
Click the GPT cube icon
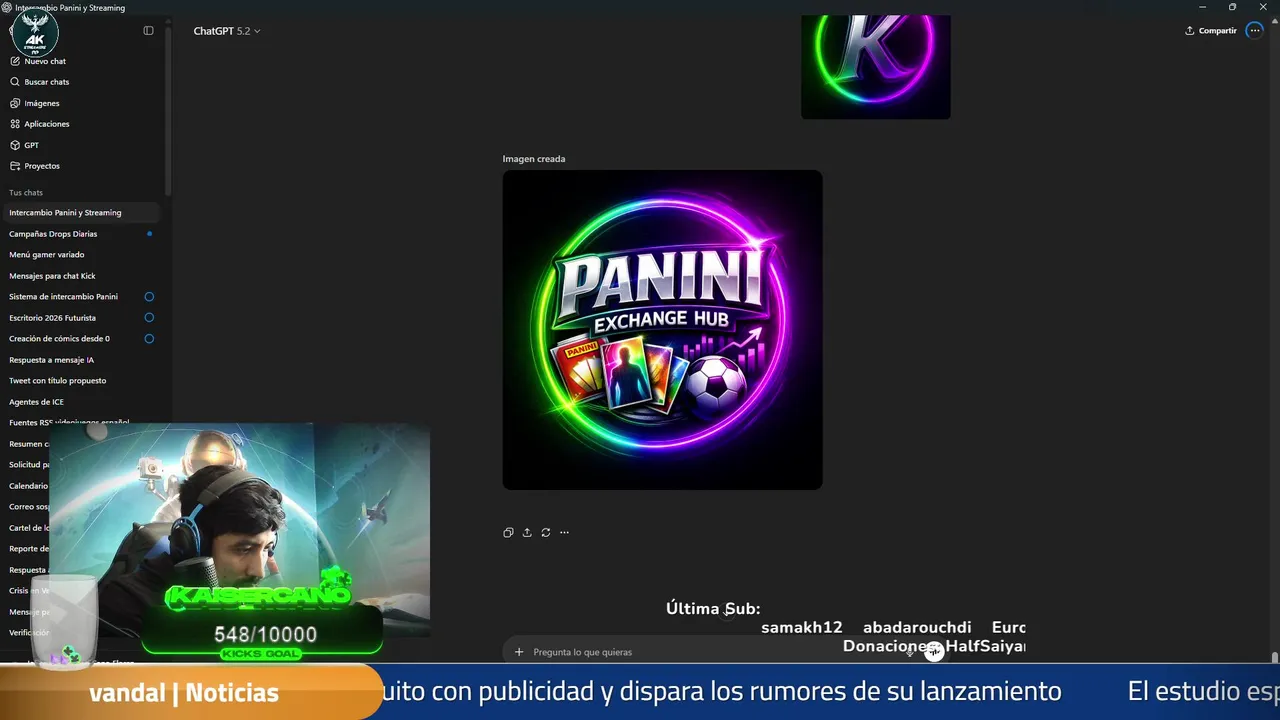coord(15,145)
